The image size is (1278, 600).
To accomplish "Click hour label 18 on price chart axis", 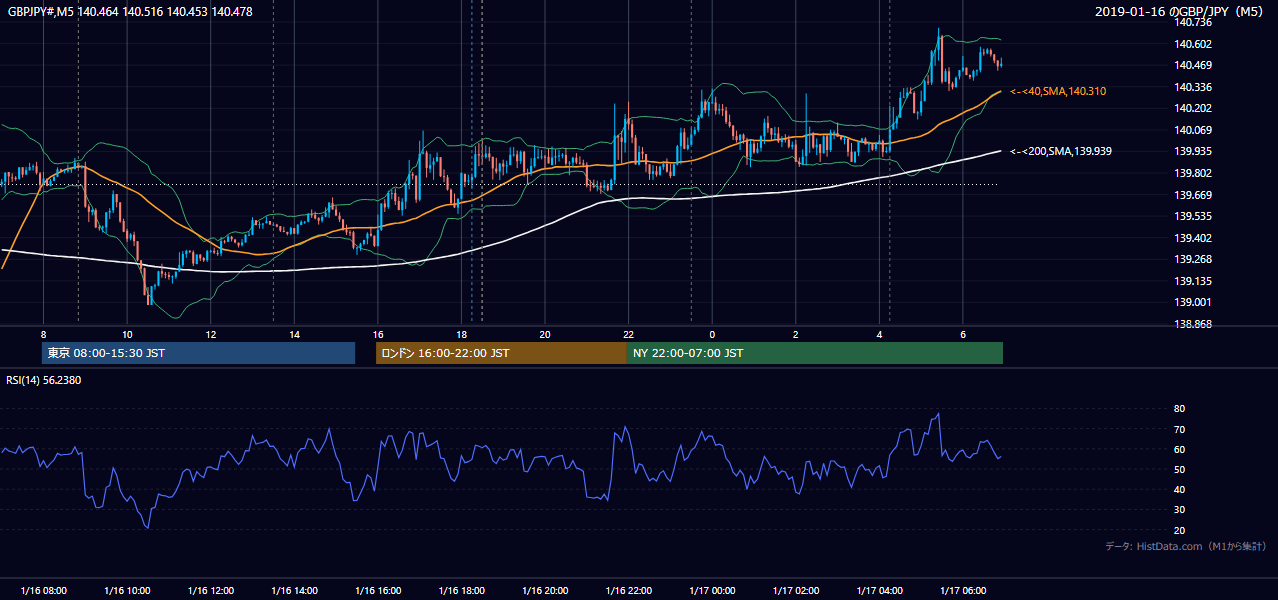I will pyautogui.click(x=461, y=334).
